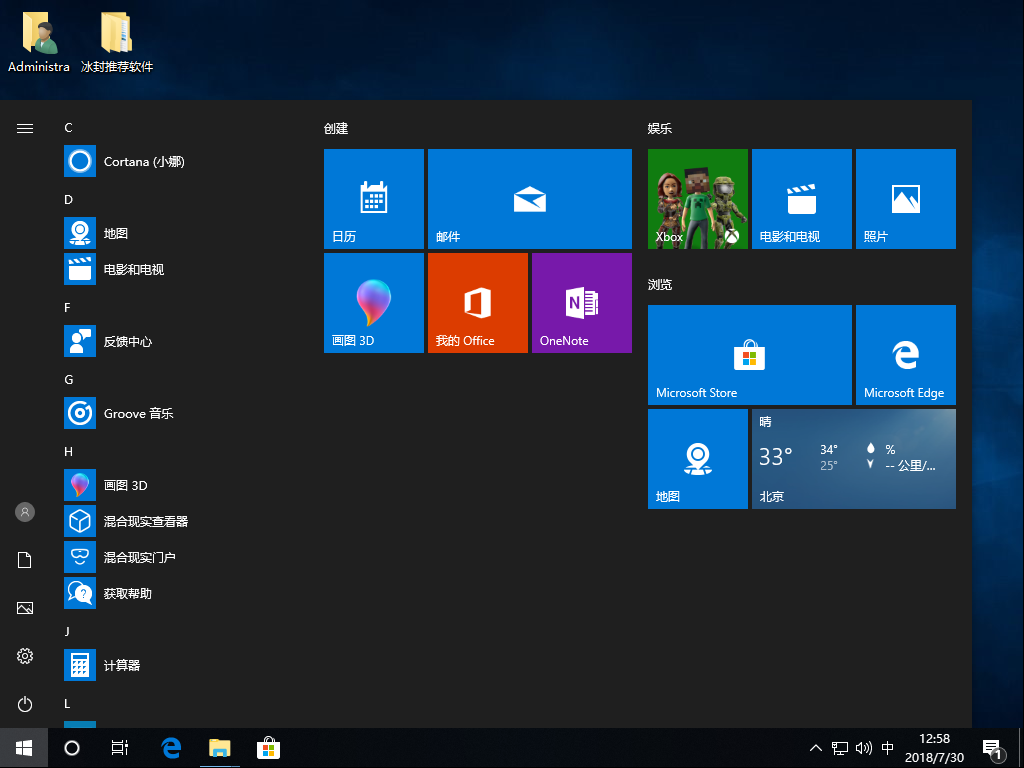The width and height of the screenshot is (1024, 768).
Task: Switch the 中 input method indicator
Action: pyautogui.click(x=888, y=748)
